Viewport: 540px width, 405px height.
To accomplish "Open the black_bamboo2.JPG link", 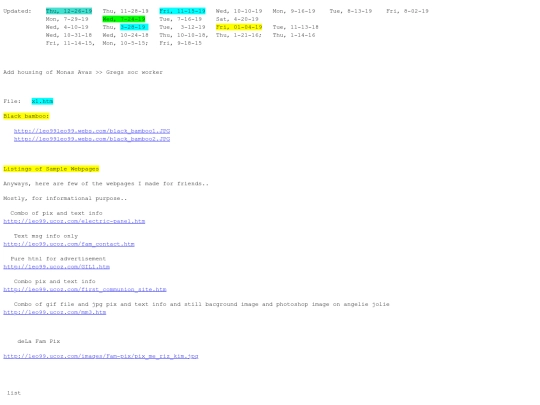I will point(92,139).
